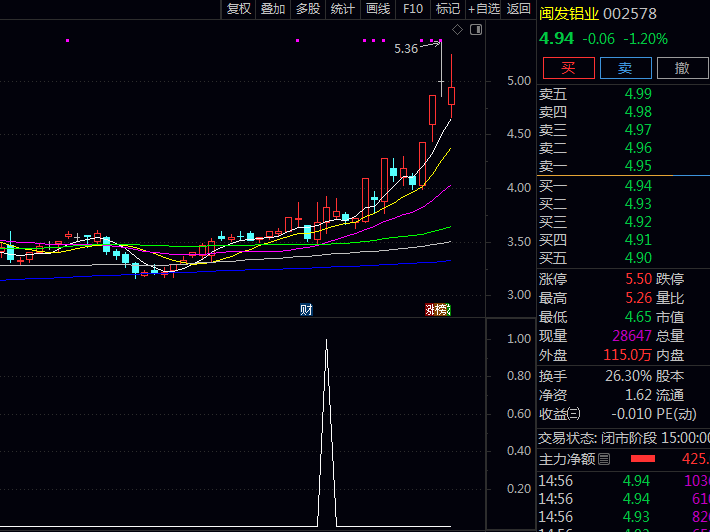Click the 返回 back button
710x532 pixels.
[x=518, y=9]
